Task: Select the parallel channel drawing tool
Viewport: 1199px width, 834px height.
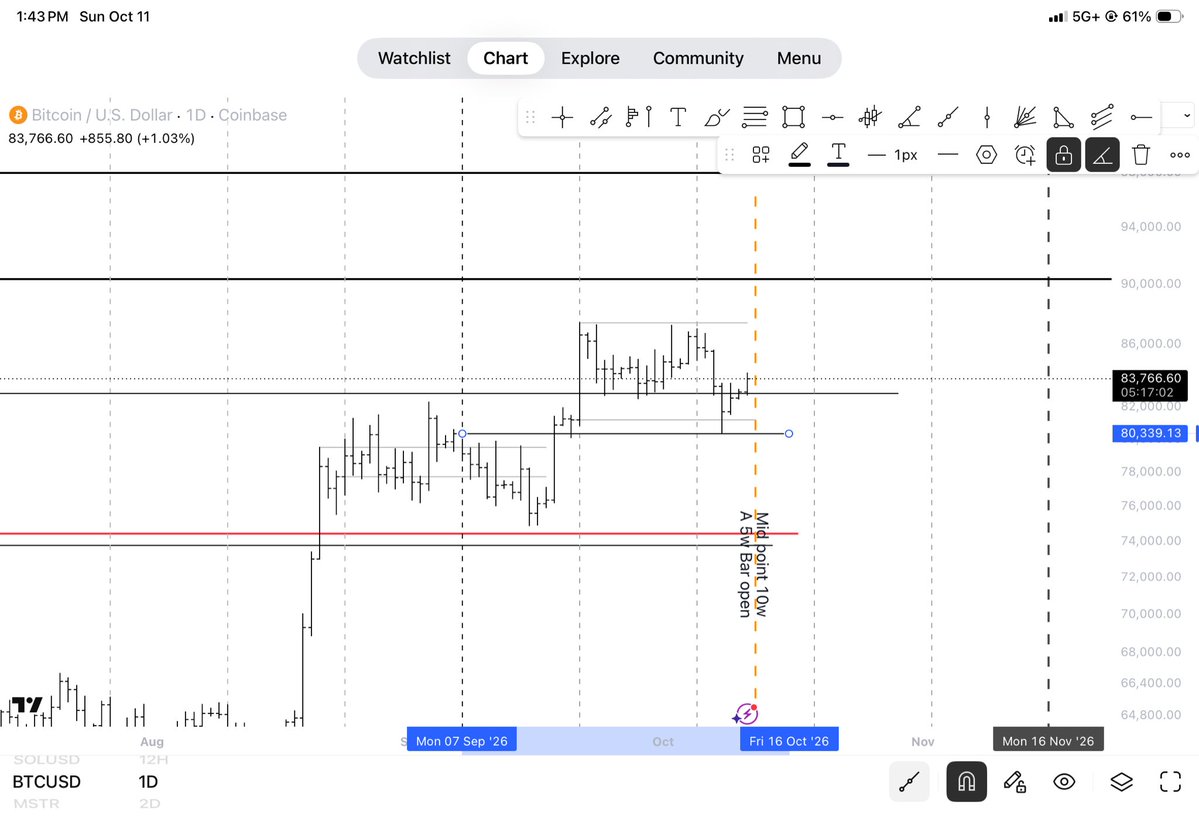Action: (x=600, y=117)
